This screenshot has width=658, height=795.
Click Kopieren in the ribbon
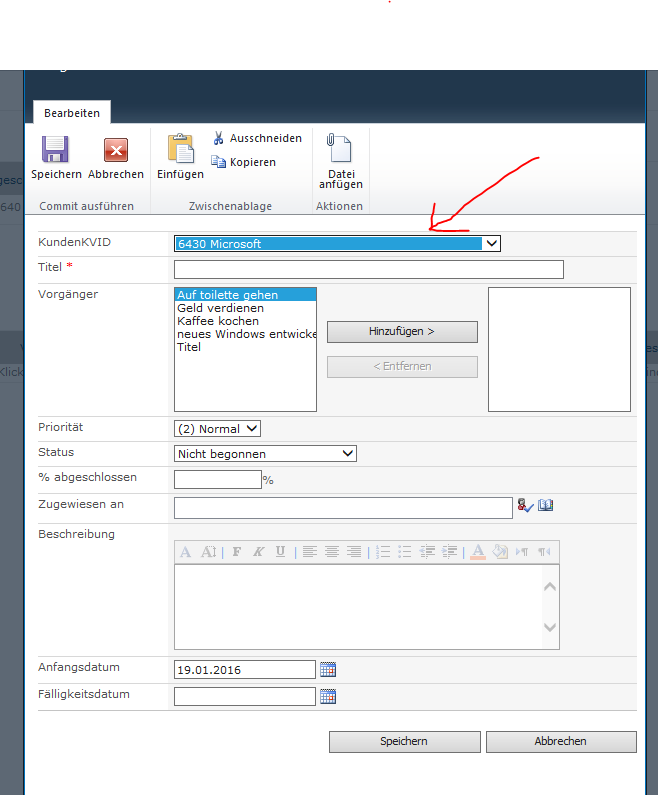[x=243, y=162]
